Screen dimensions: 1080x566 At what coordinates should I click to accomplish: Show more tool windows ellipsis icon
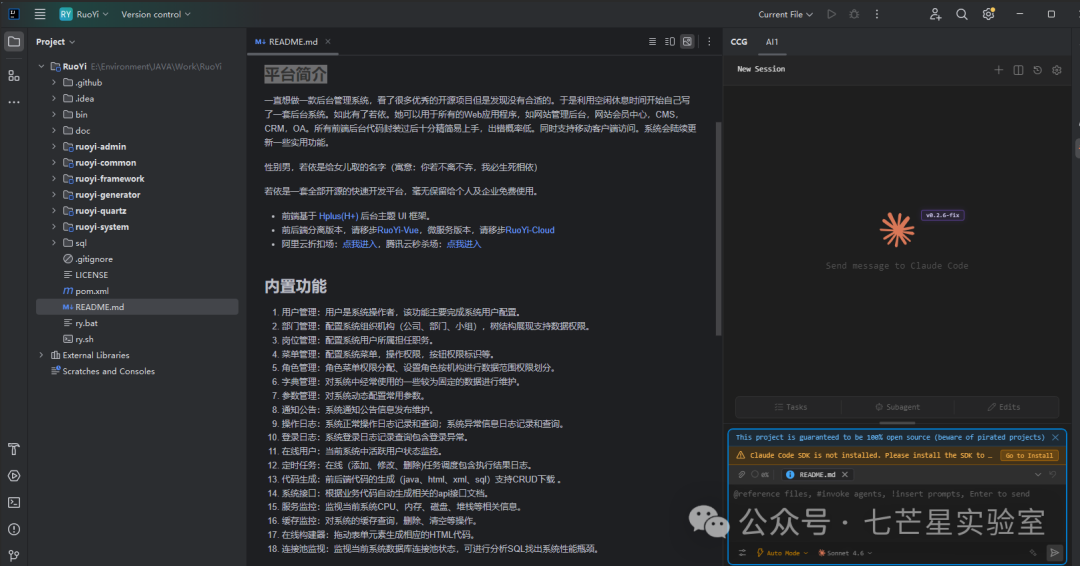(x=14, y=102)
